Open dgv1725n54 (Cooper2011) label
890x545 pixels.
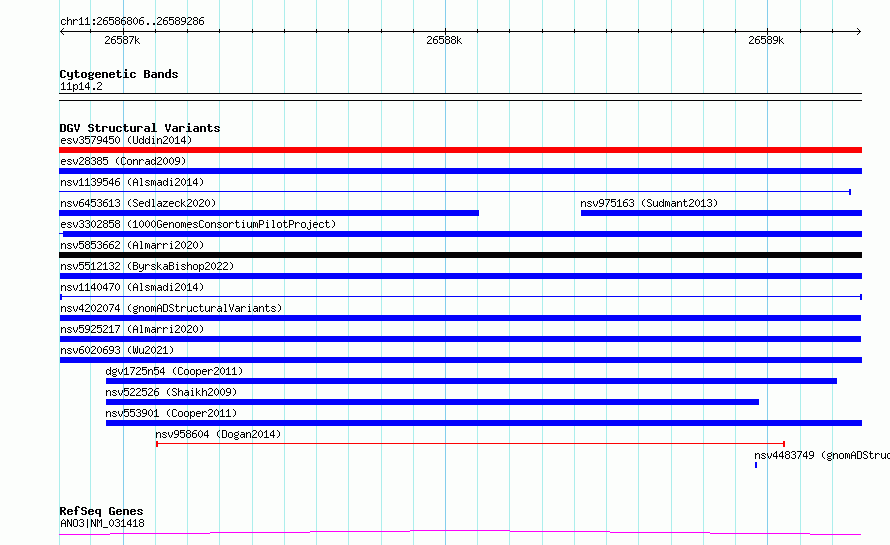point(174,371)
